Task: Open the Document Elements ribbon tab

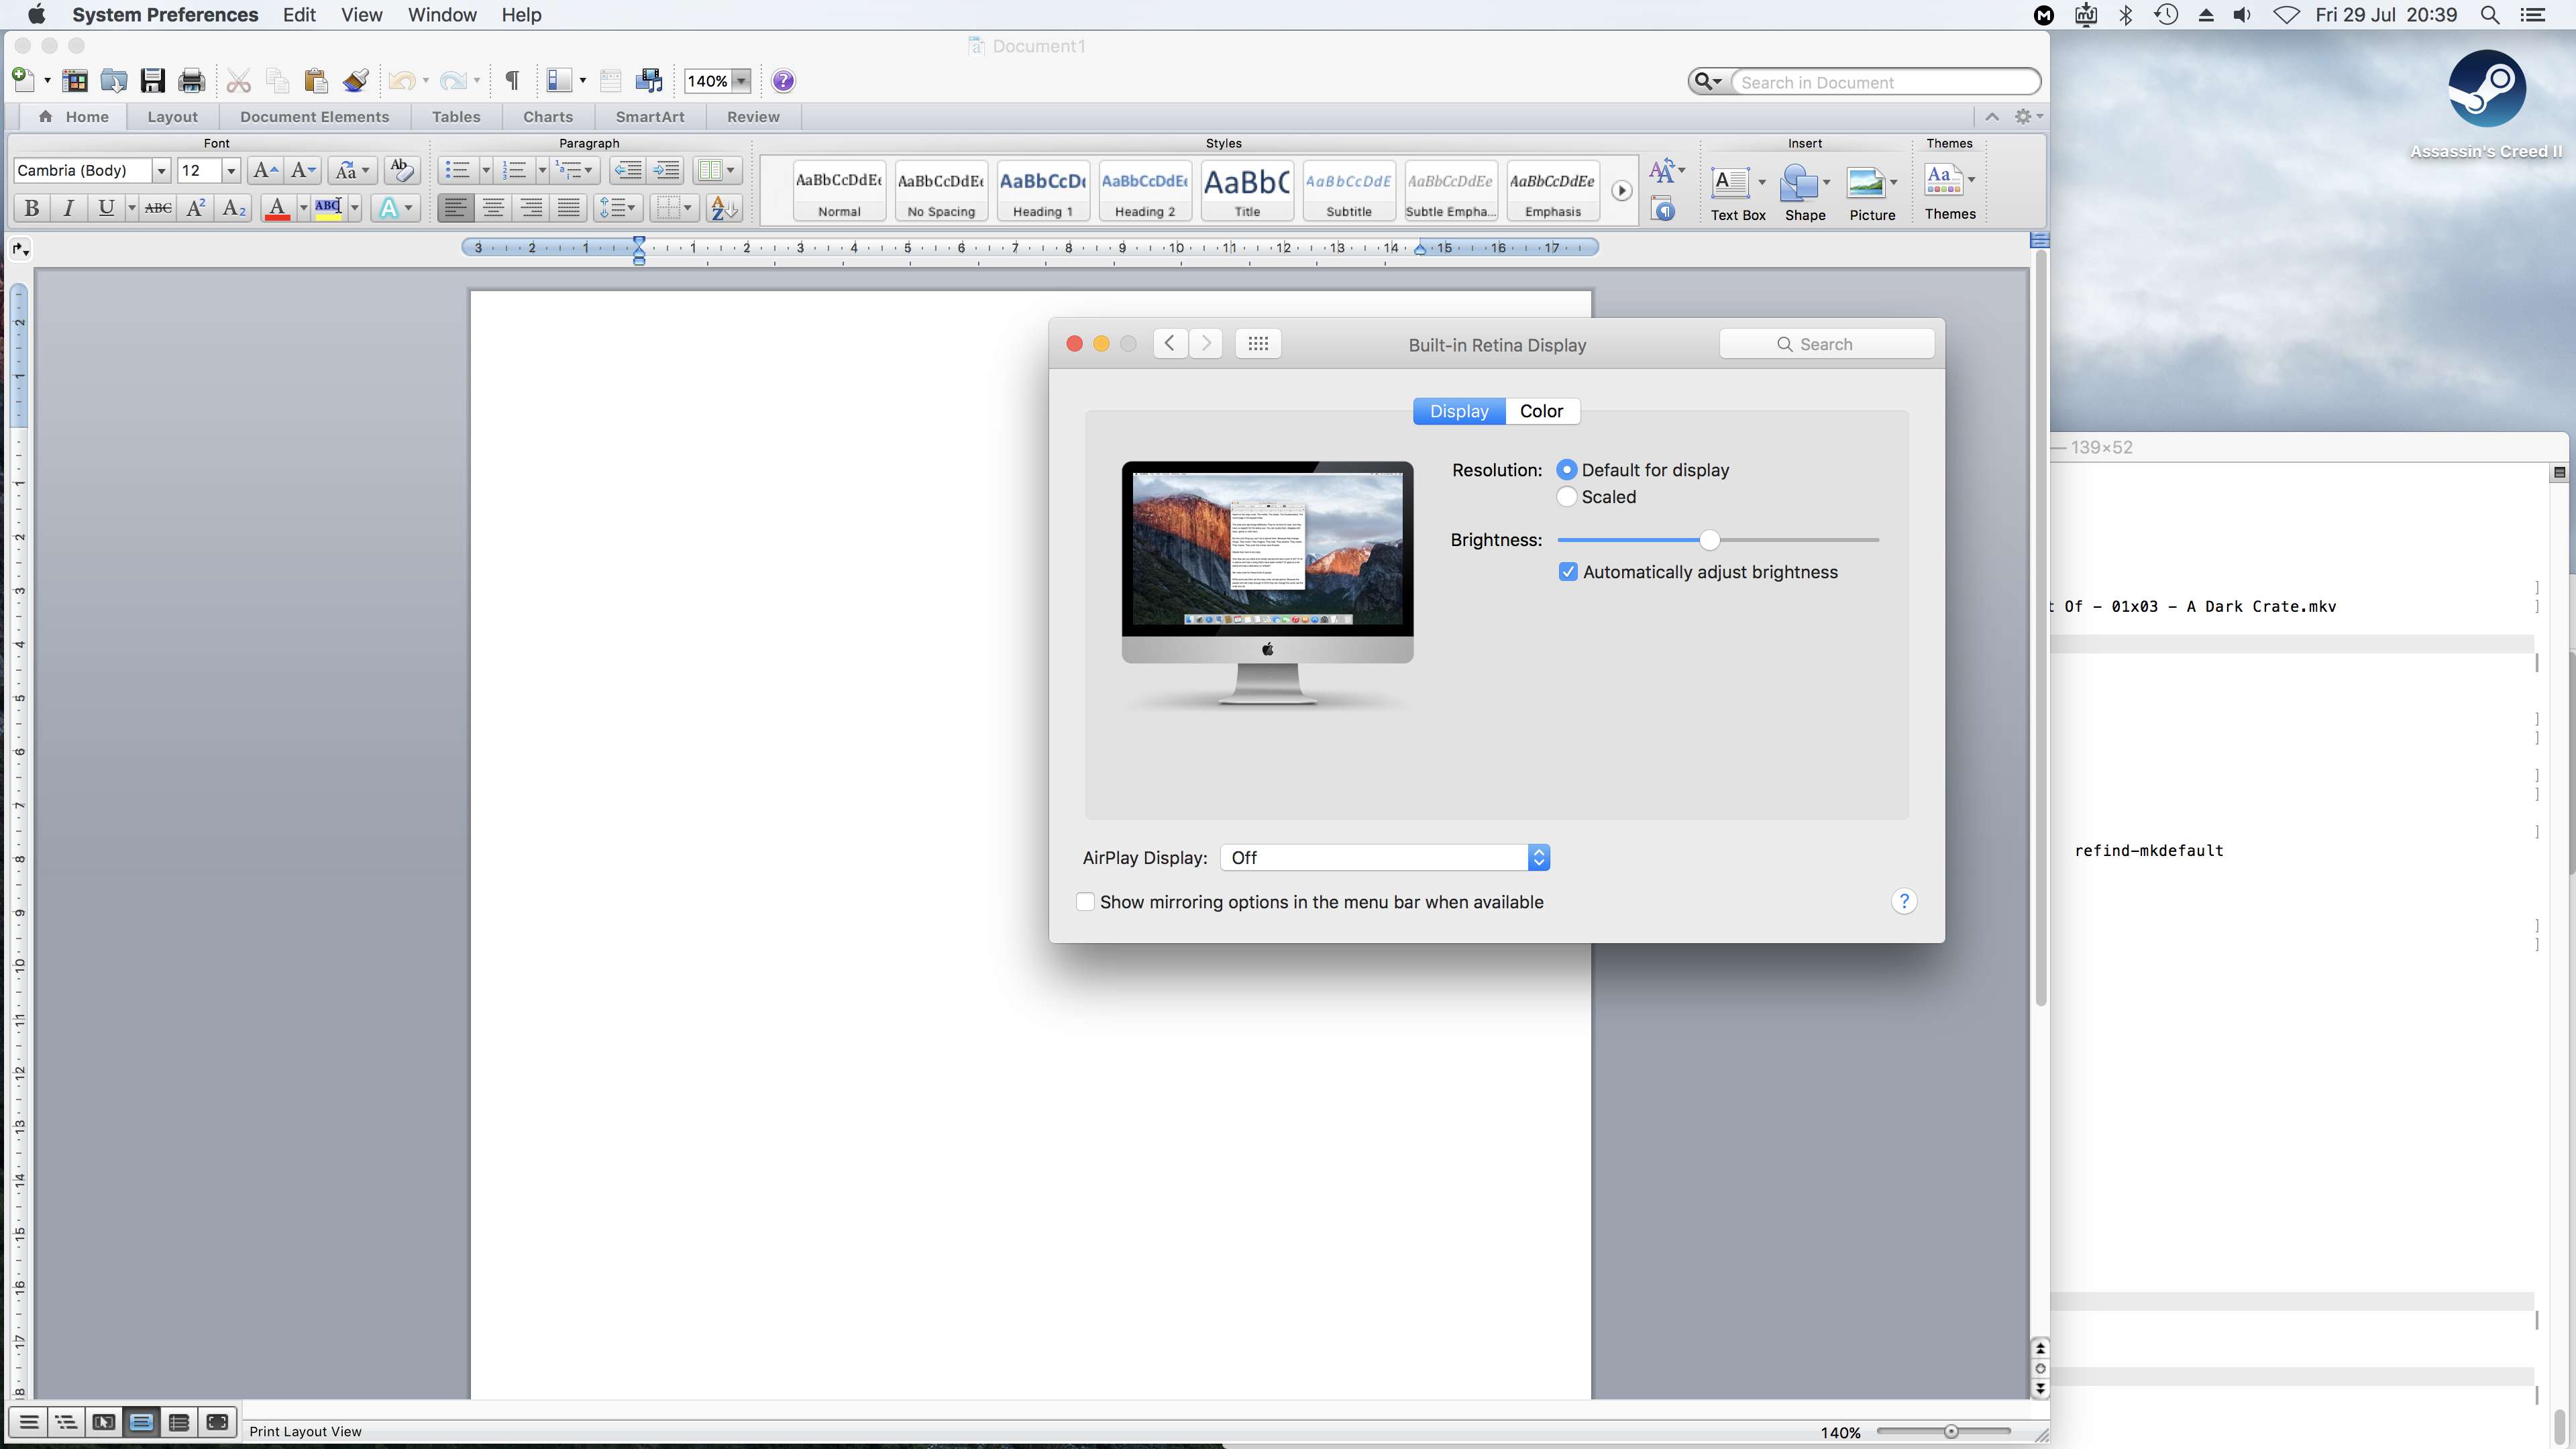Action: 314,117
